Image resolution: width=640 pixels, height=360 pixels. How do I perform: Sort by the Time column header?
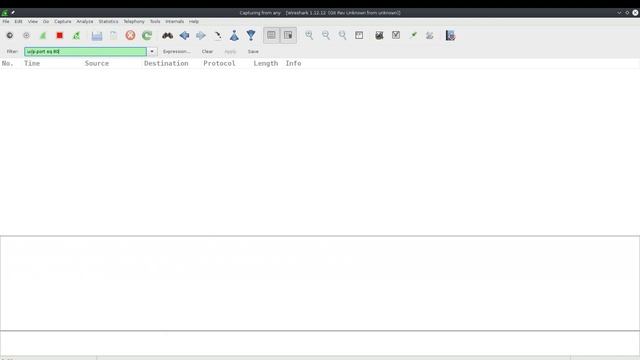(x=32, y=63)
